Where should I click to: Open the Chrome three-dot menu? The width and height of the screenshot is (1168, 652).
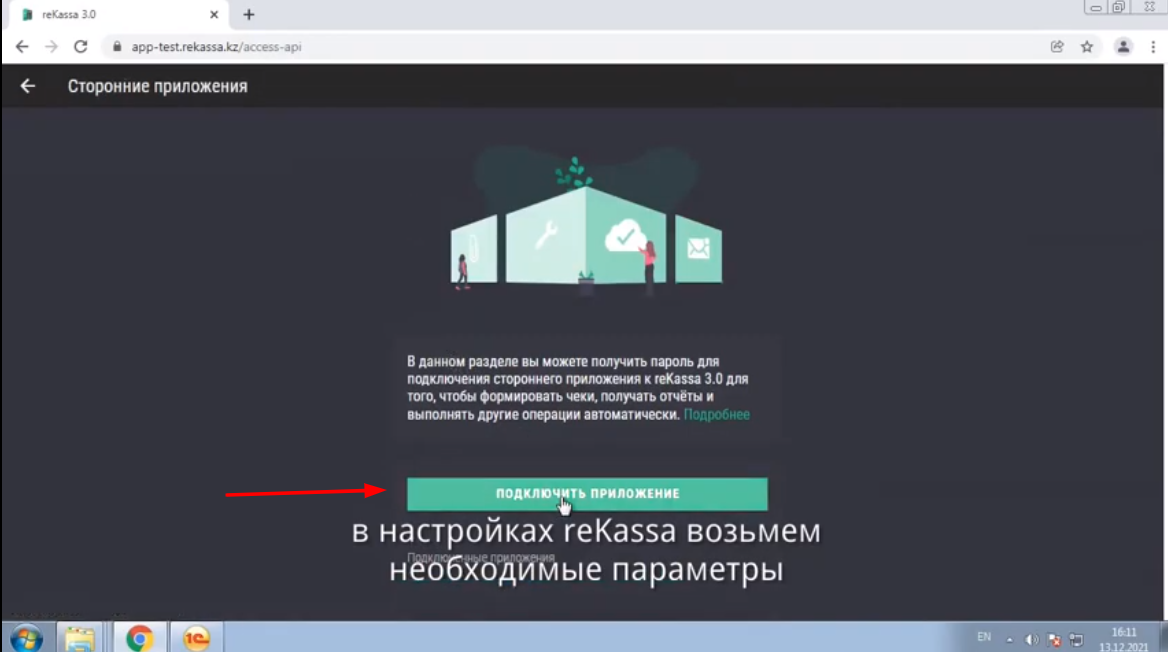click(1153, 47)
